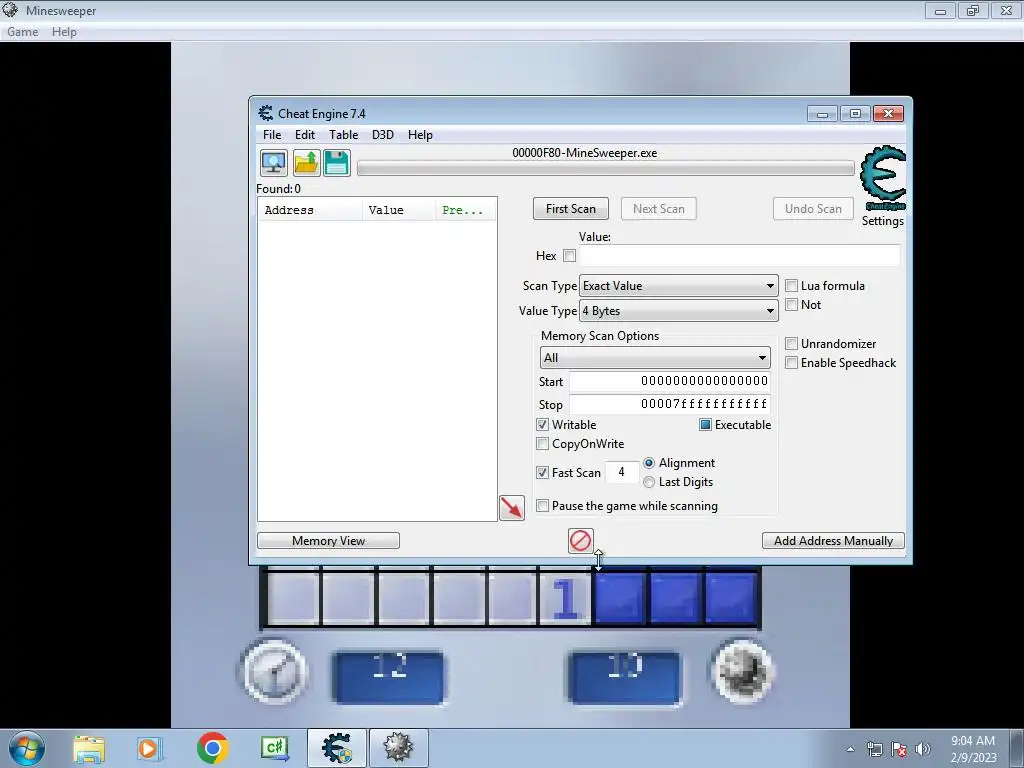This screenshot has width=1024, height=768.
Task: Click the Fast Scan alignment value field
Action: click(621, 472)
